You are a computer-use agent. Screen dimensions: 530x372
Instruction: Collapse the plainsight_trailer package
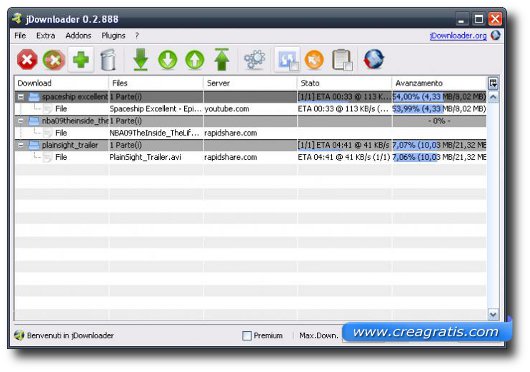coord(21,145)
